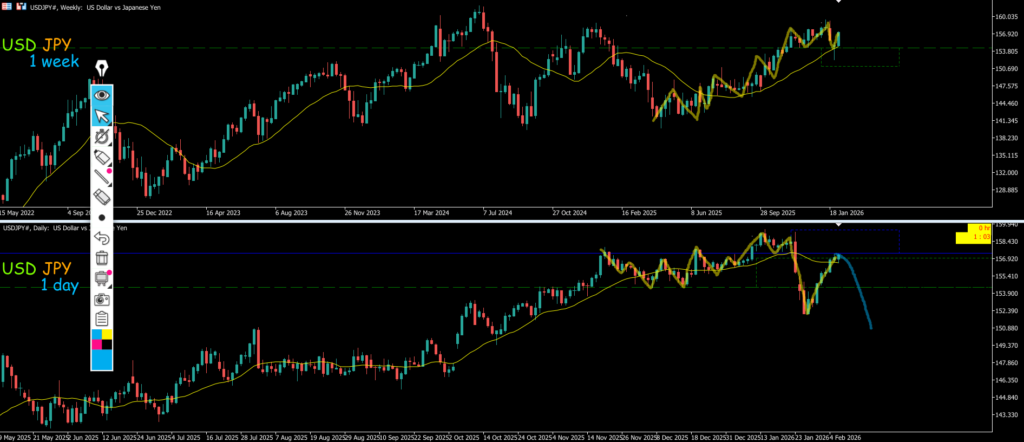Click the white shift marker atop weekly chart
This screenshot has width=1024, height=442.
point(838,2)
